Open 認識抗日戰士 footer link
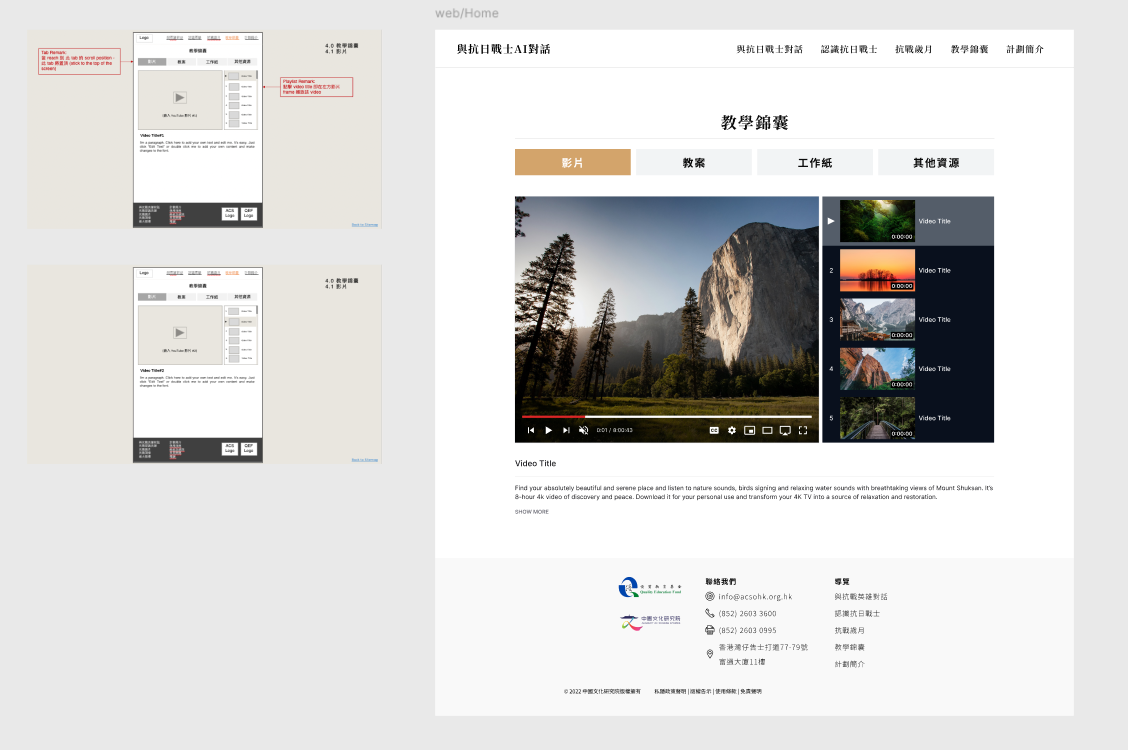The height and width of the screenshot is (750, 1128). (857, 613)
